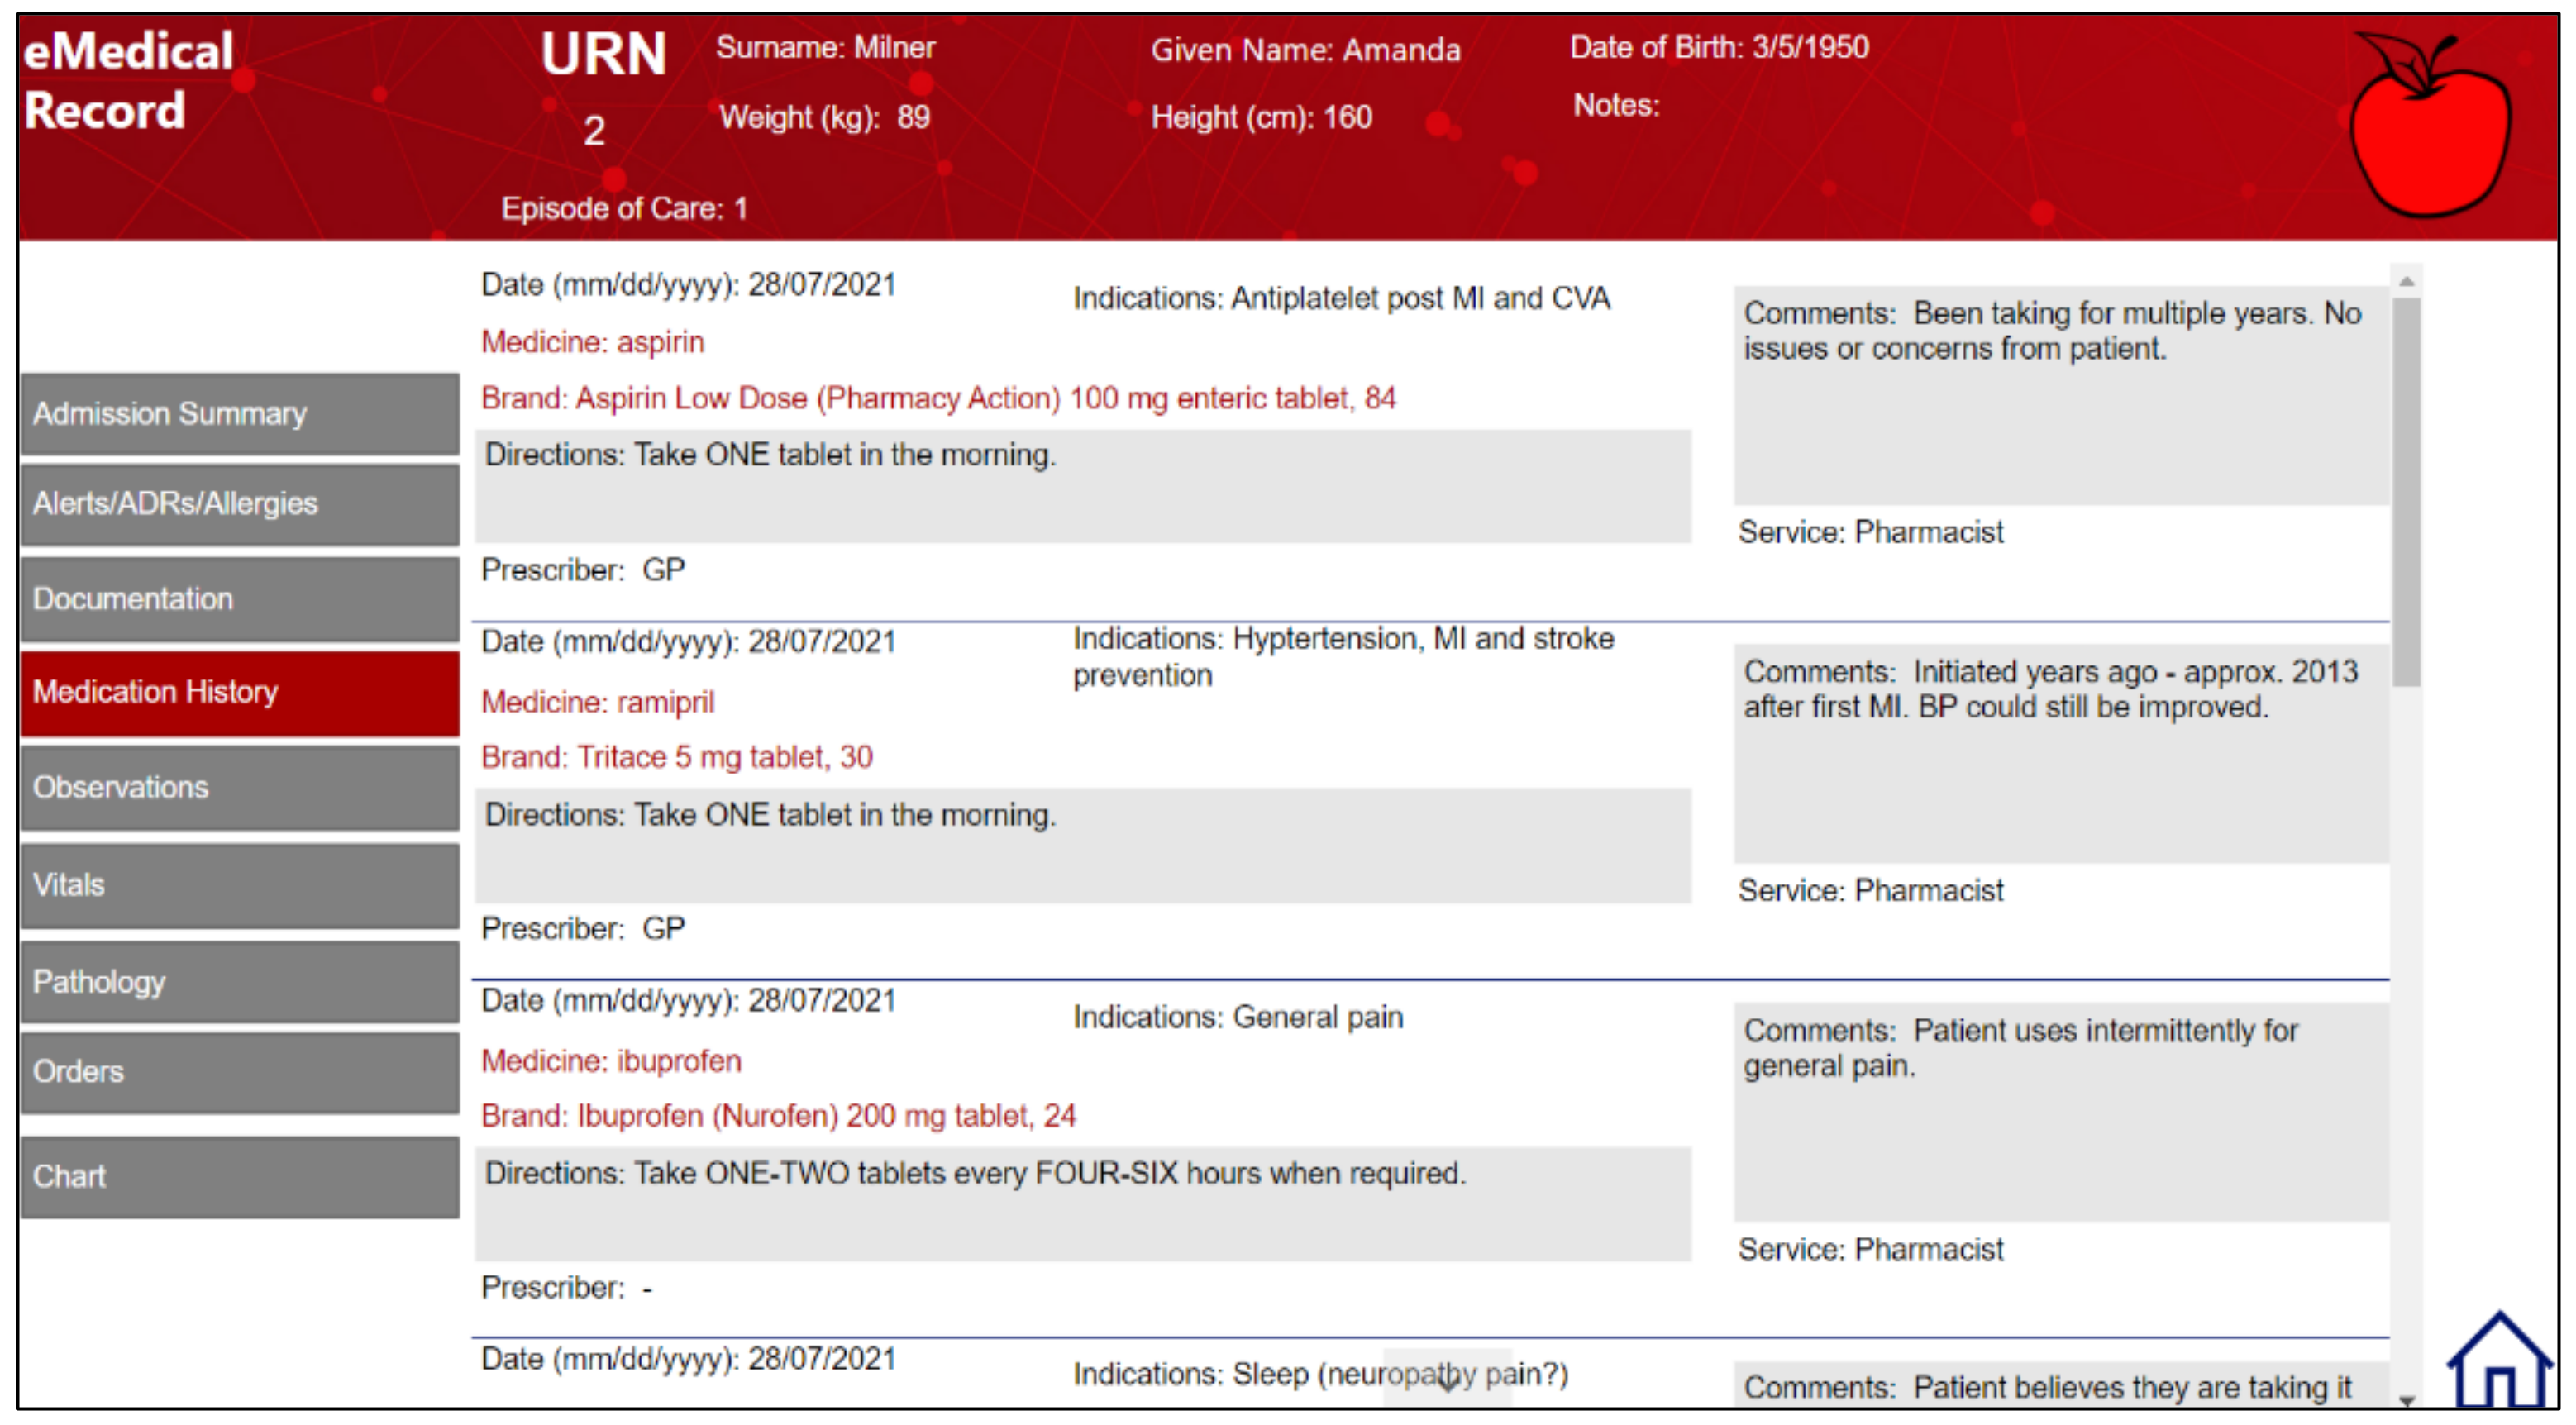
Task: Open Alerts/ADRs/Allergies section
Action: pyautogui.click(x=240, y=504)
